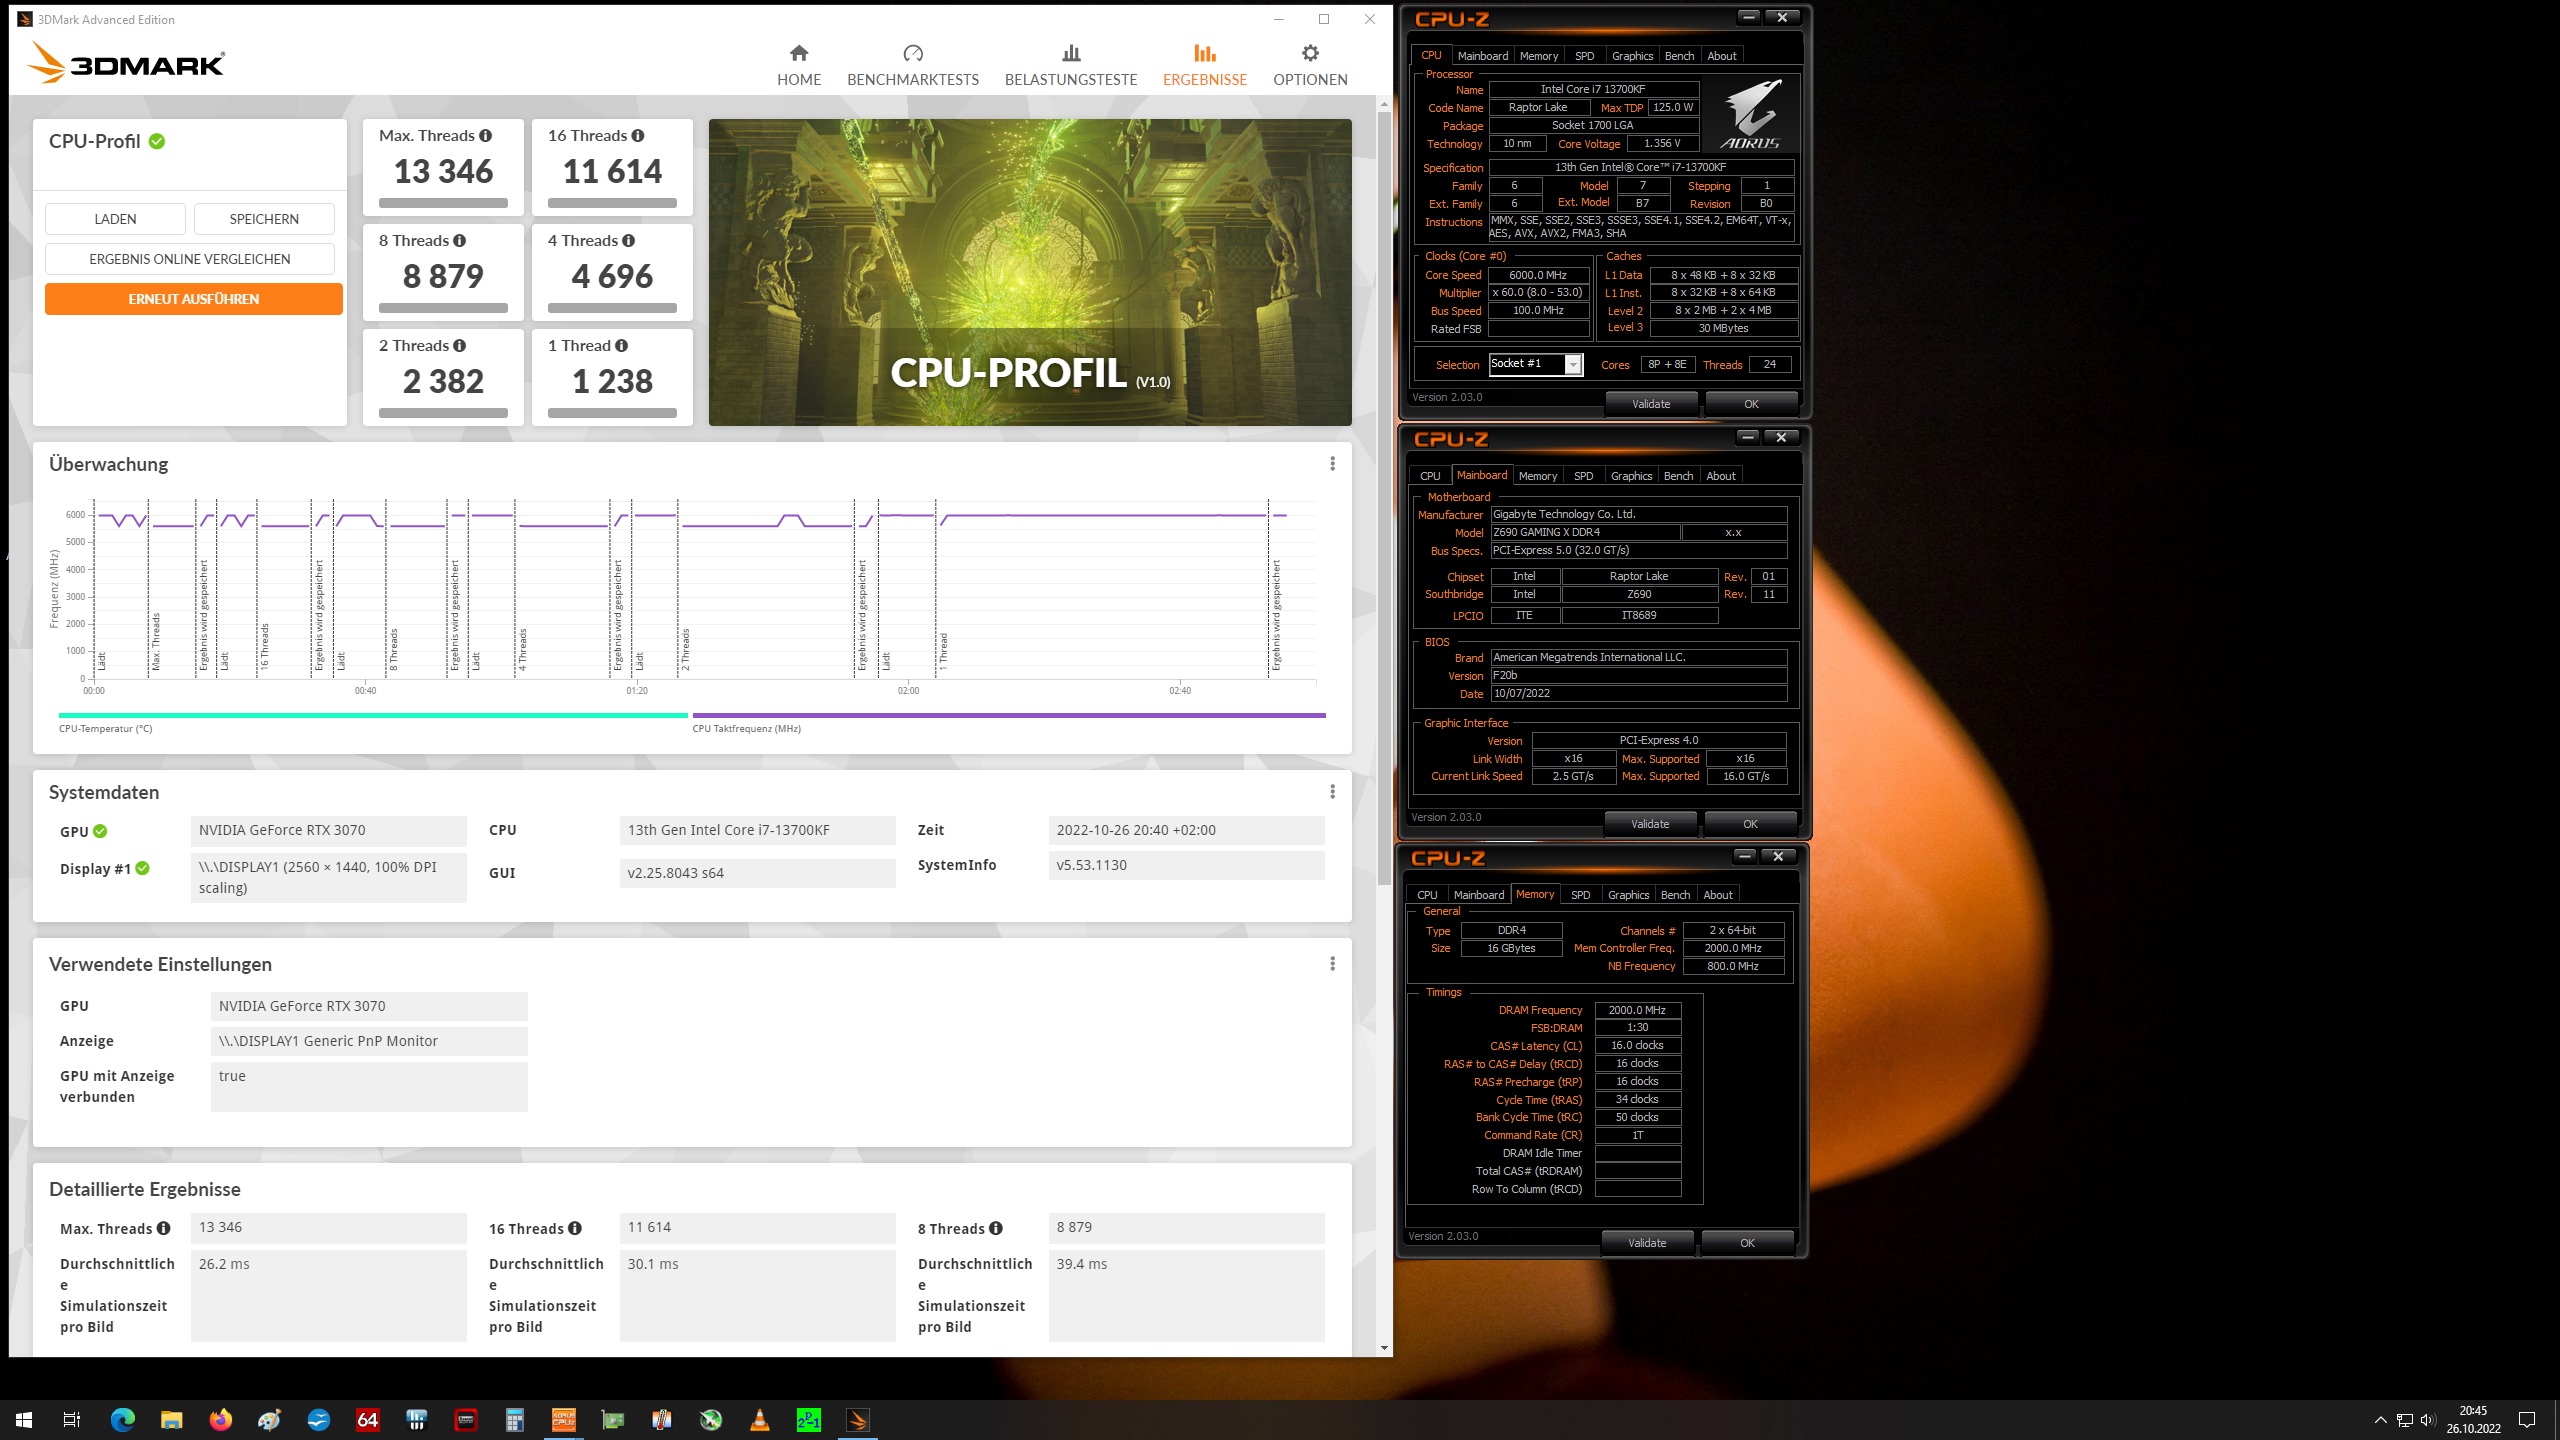The height and width of the screenshot is (1440, 2560).
Task: Open the Mainboard tab in top CPU-Z window
Action: 1482,56
